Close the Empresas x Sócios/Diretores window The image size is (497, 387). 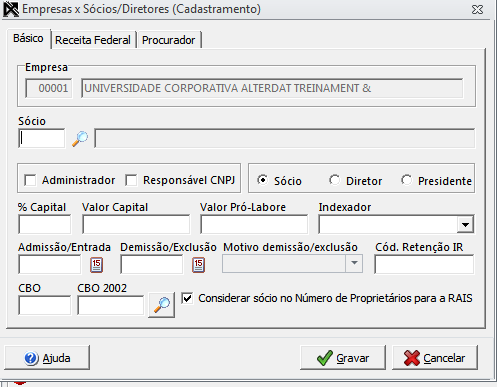click(x=477, y=9)
